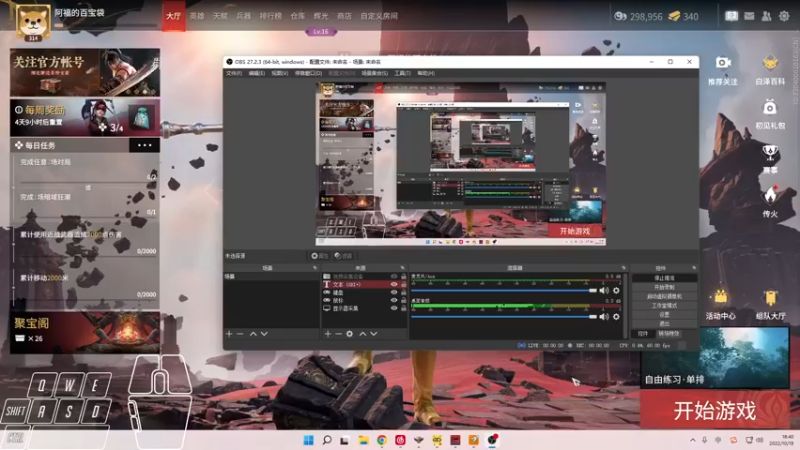
Task: Mute the 桌面音频 speaker icon
Action: click(604, 317)
